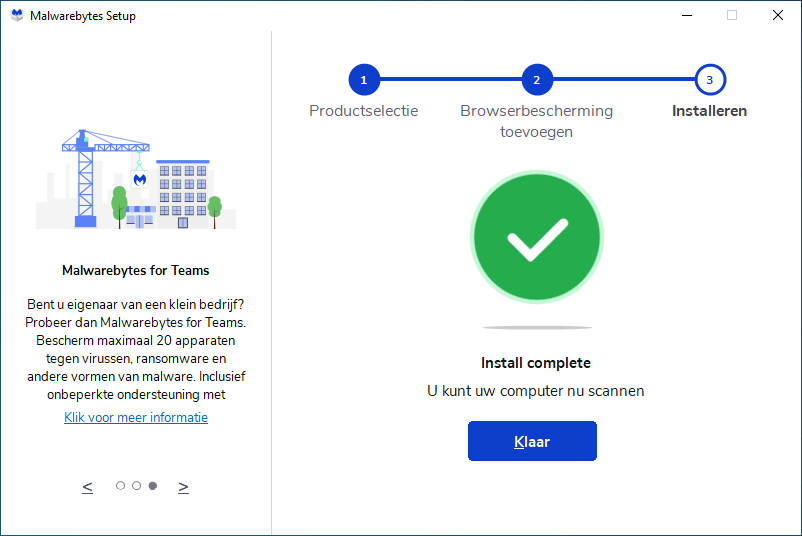Click the Malwarebytes for Teams crane illustration
This screenshot has width=802, height=536.
coord(136,179)
